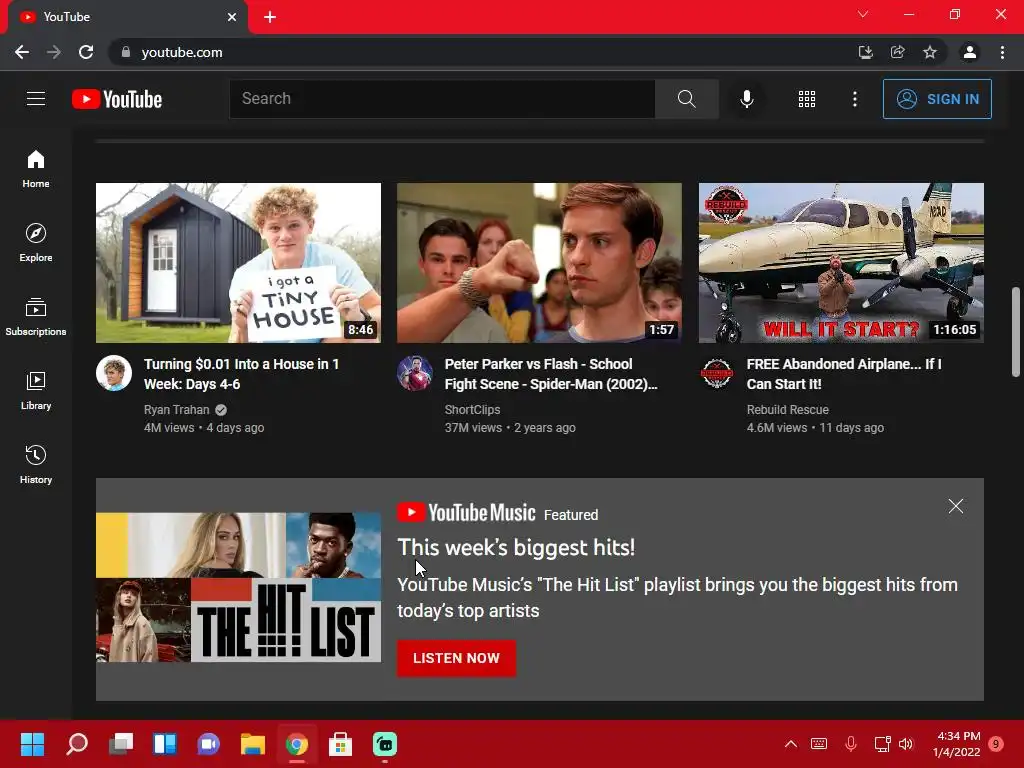Open the clock and date flyout
Image resolution: width=1024 pixels, height=768 pixels.
point(957,744)
